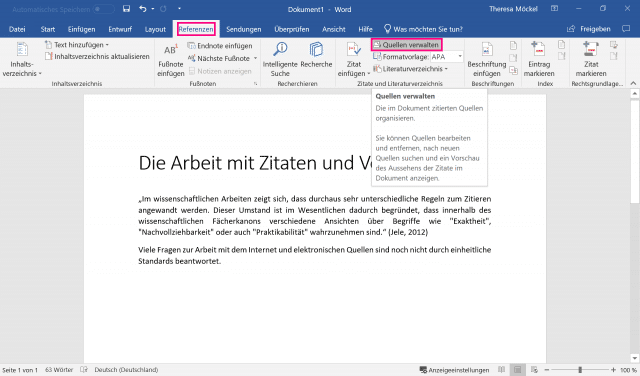This screenshot has width=640, height=376.
Task: Click the vertical scrollbar up arrow
Action: tap(634, 94)
